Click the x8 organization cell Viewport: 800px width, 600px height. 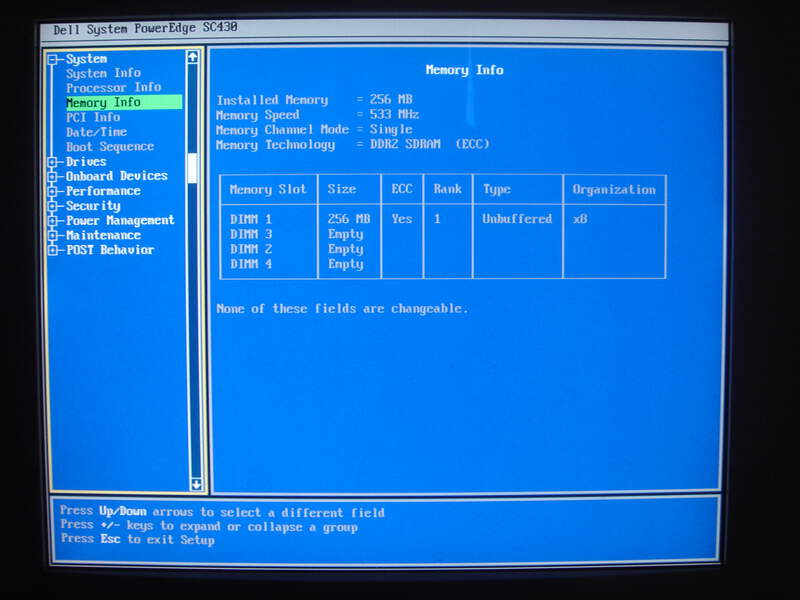coord(580,219)
